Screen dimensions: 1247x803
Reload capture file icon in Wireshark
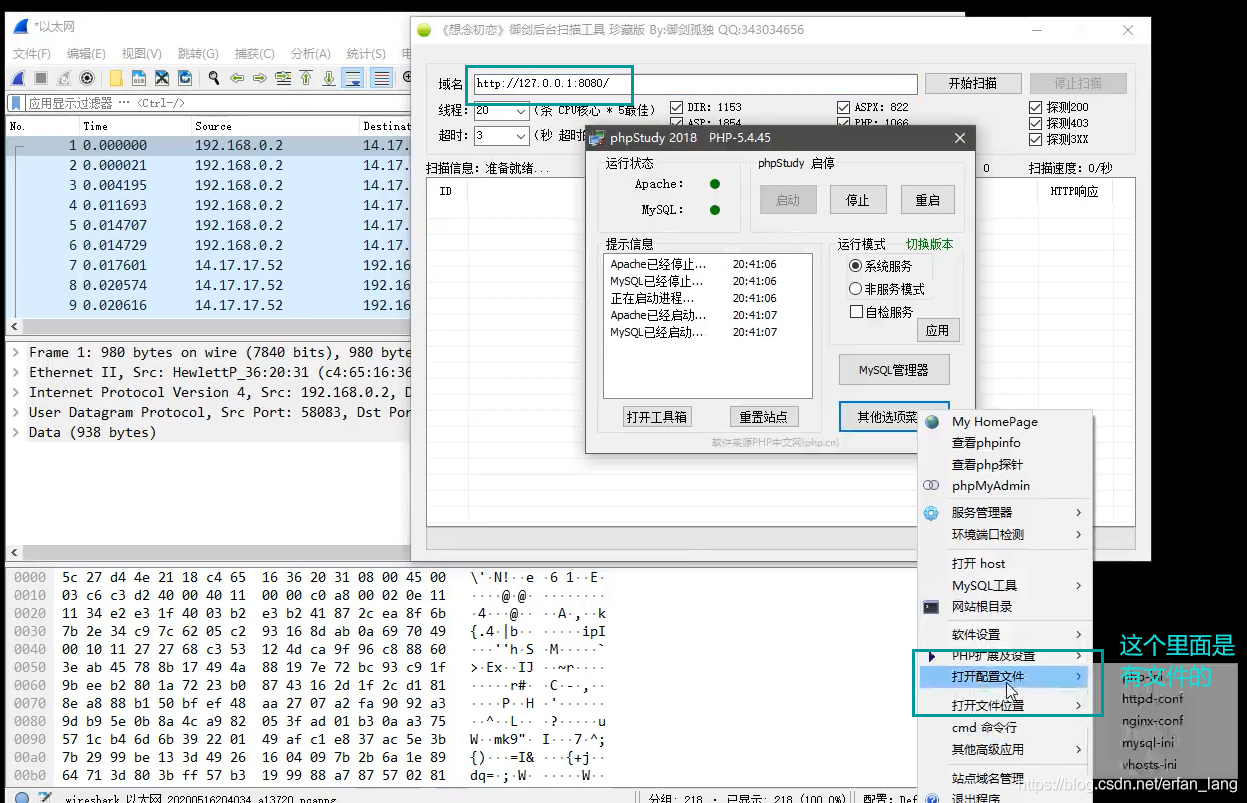coord(185,77)
